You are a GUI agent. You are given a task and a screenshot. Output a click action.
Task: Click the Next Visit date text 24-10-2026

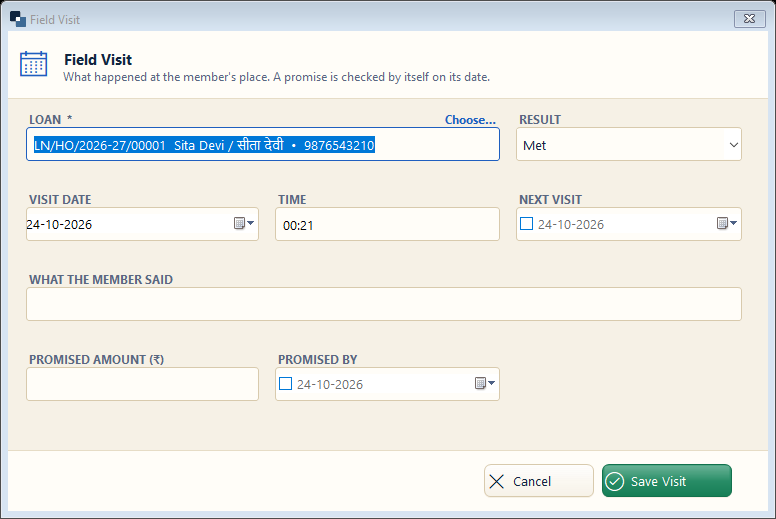click(x=571, y=225)
